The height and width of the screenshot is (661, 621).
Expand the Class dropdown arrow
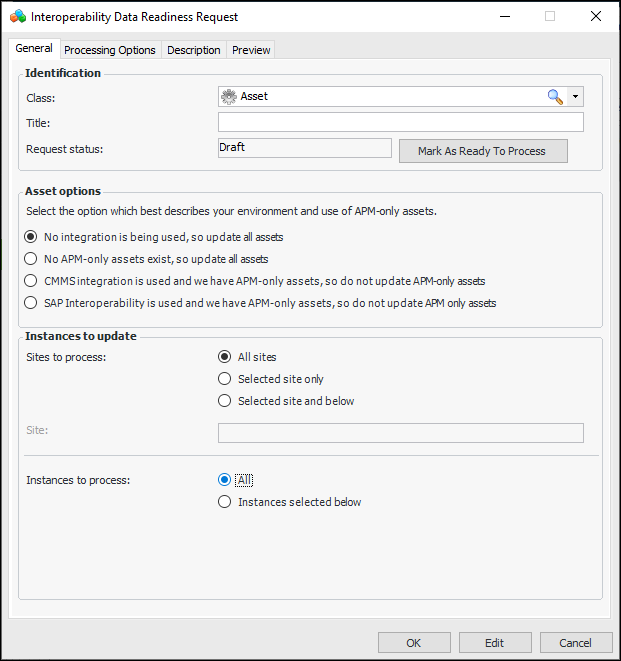coord(575,97)
